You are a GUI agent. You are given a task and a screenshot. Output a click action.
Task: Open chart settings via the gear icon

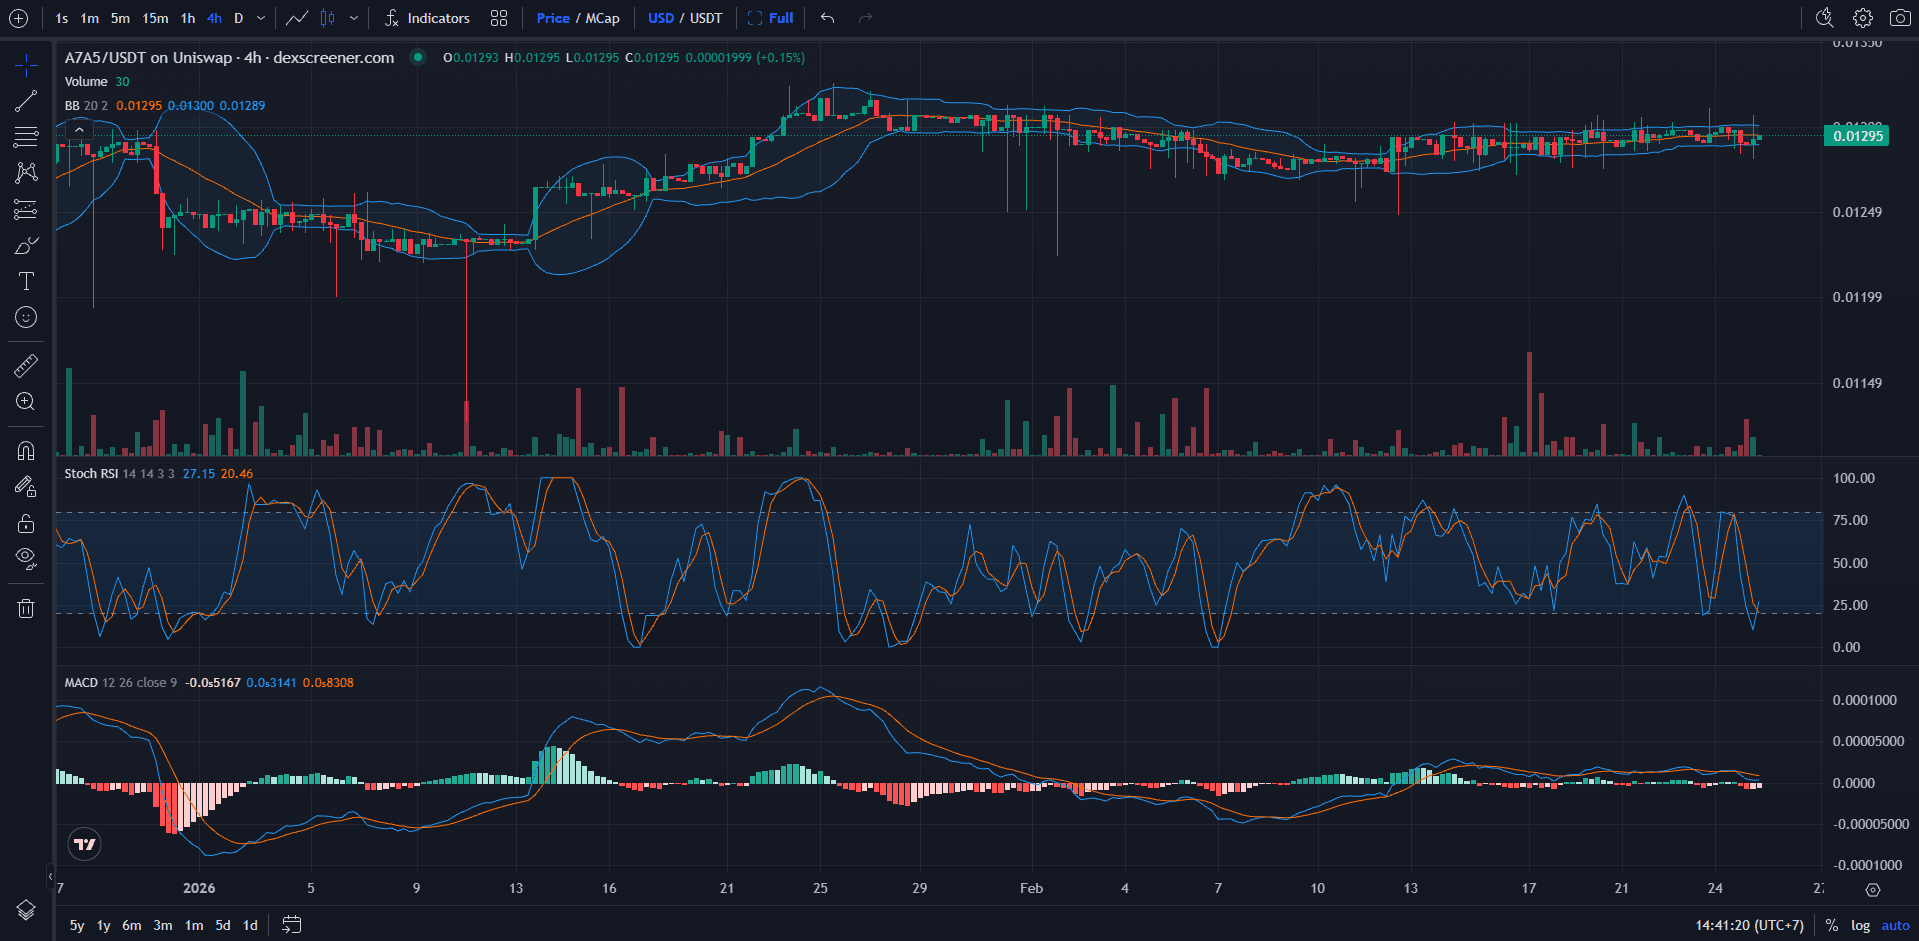pos(1862,18)
